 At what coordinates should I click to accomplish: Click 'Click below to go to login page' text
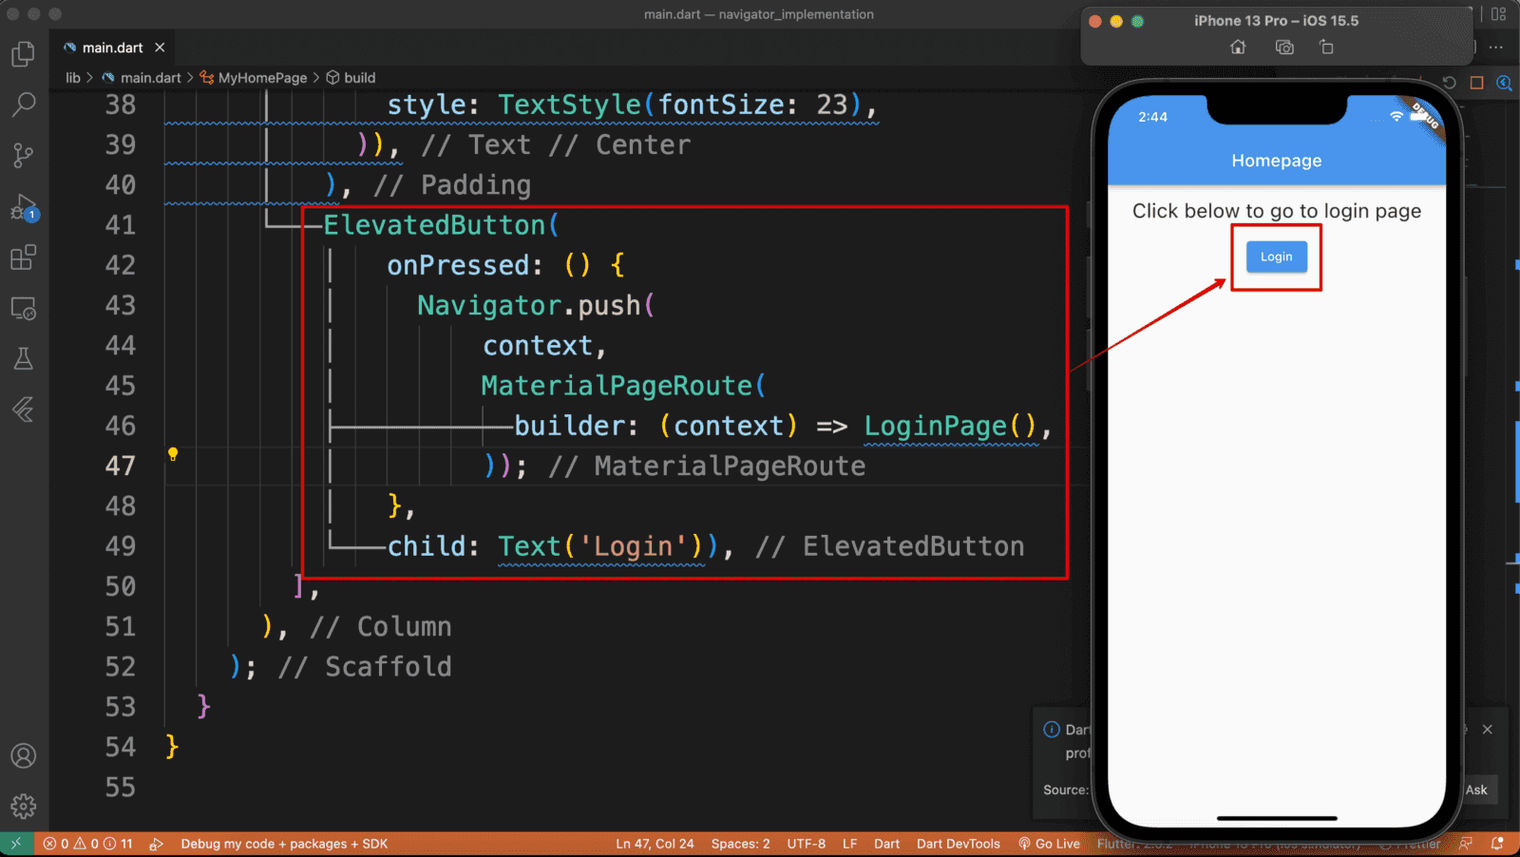pos(1276,211)
